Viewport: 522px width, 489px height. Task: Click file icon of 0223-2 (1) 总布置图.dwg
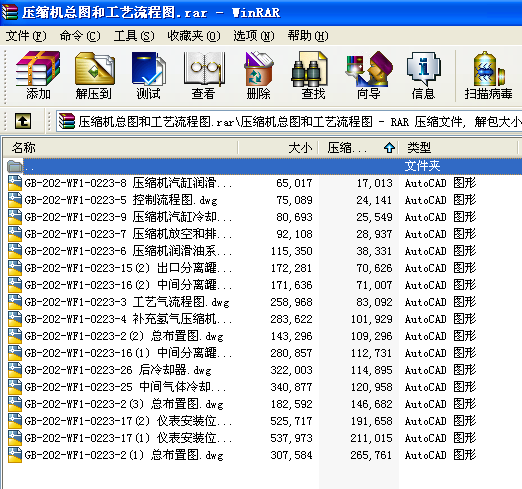click(15, 455)
